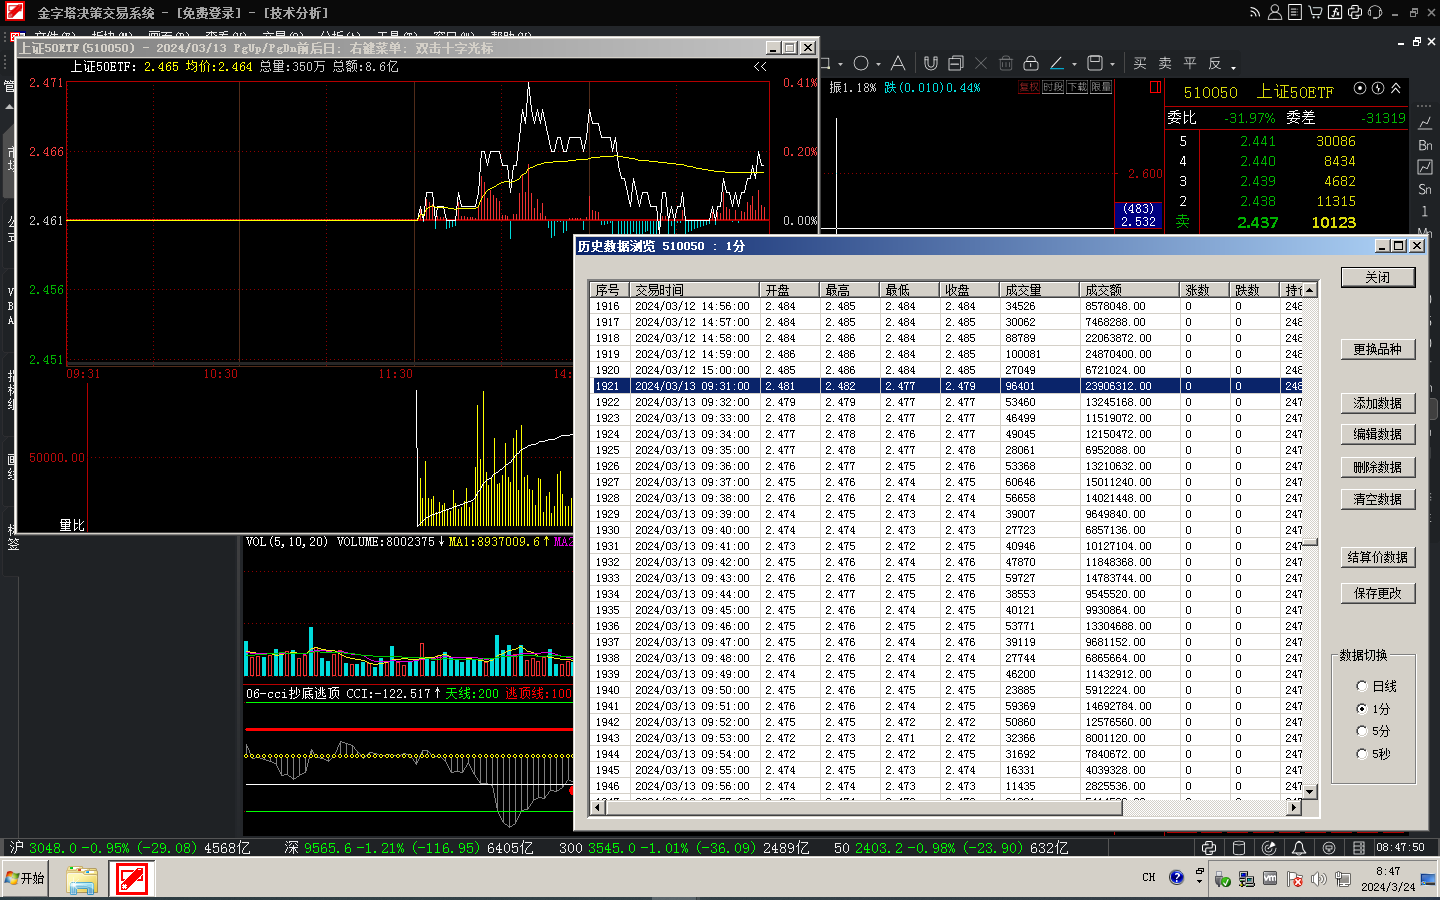Open the formula fx icon in title bar
This screenshot has width=1440, height=900.
click(1335, 12)
